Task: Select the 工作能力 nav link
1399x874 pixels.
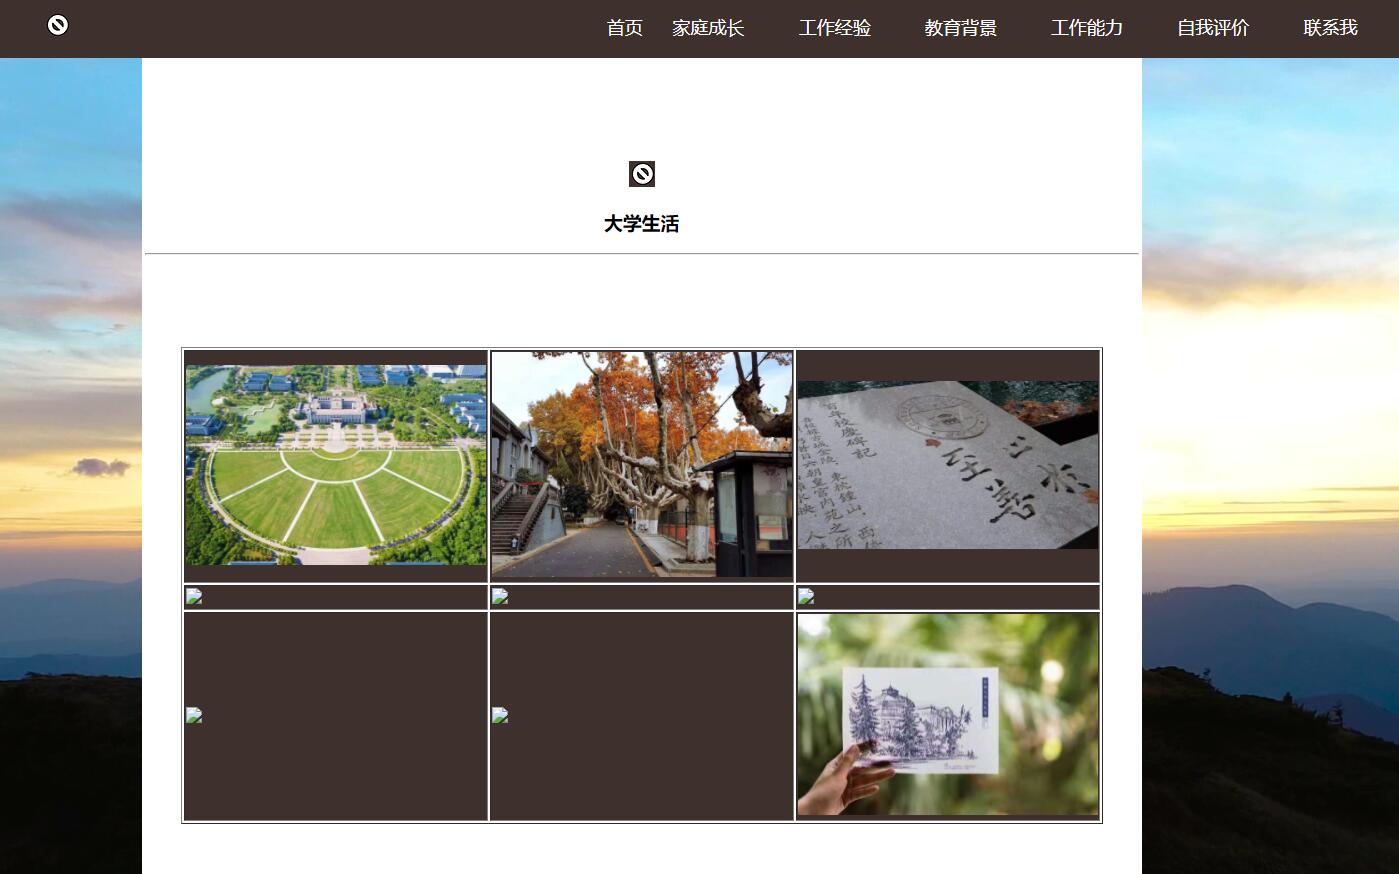Action: coord(1086,28)
